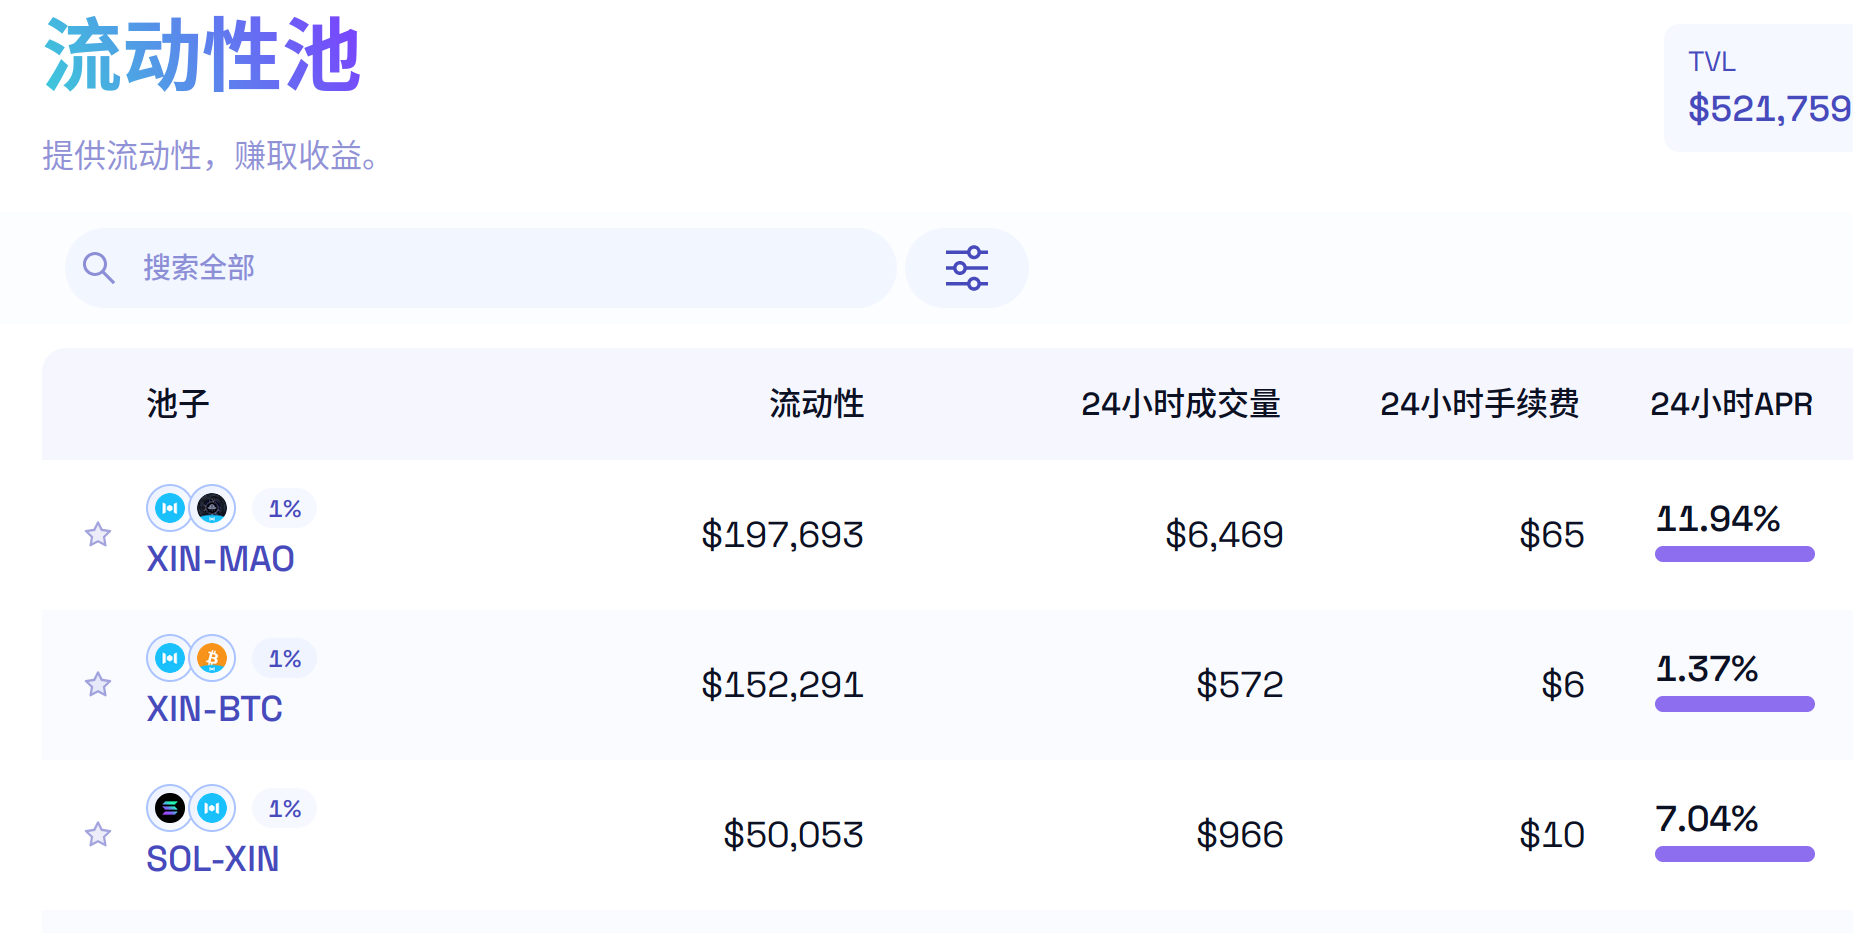Click the 11.94% APR progress bar
Viewport: 1853px width, 933px height.
(1734, 554)
